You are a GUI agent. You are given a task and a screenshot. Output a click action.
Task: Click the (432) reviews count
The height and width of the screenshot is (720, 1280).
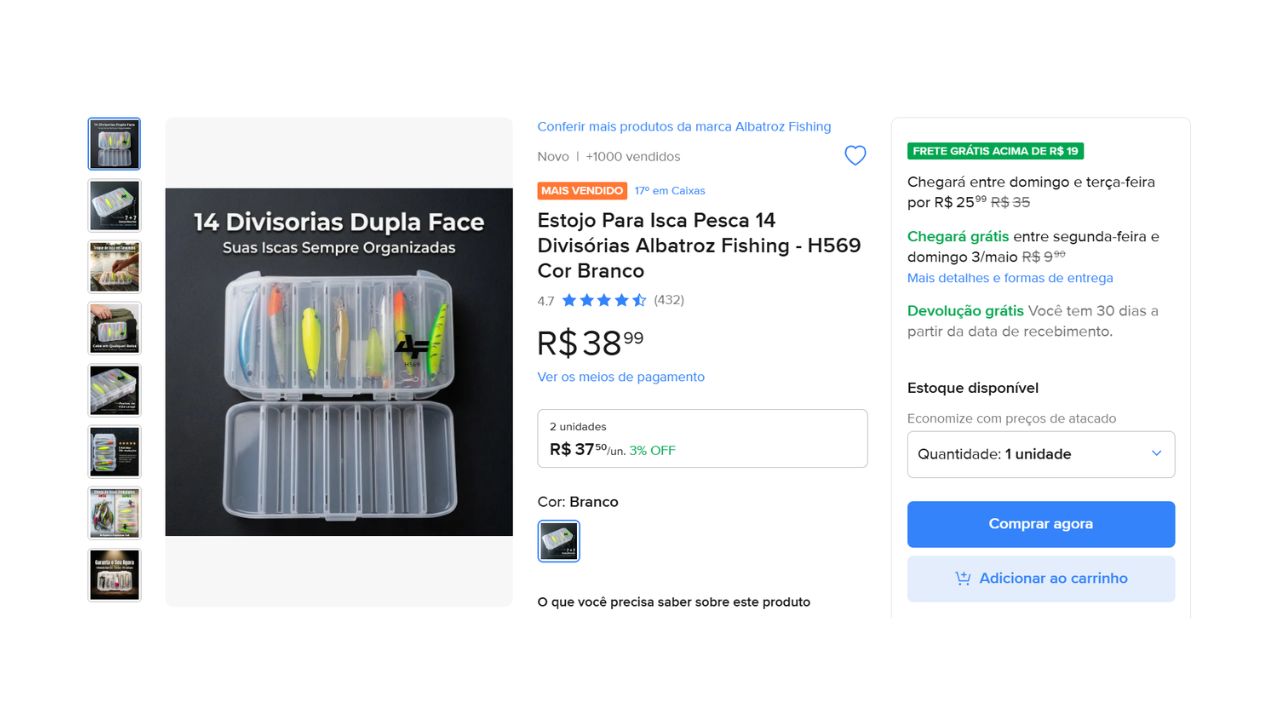point(669,299)
